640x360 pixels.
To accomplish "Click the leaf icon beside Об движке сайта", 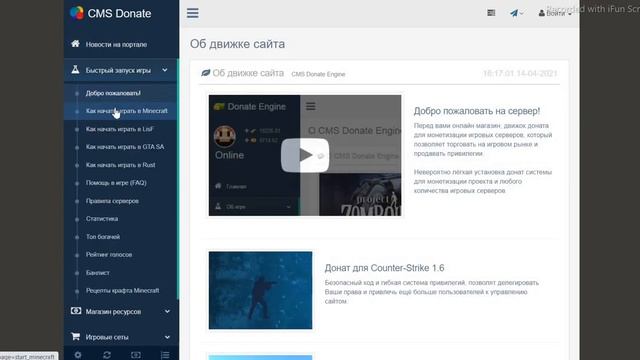I will (x=205, y=73).
